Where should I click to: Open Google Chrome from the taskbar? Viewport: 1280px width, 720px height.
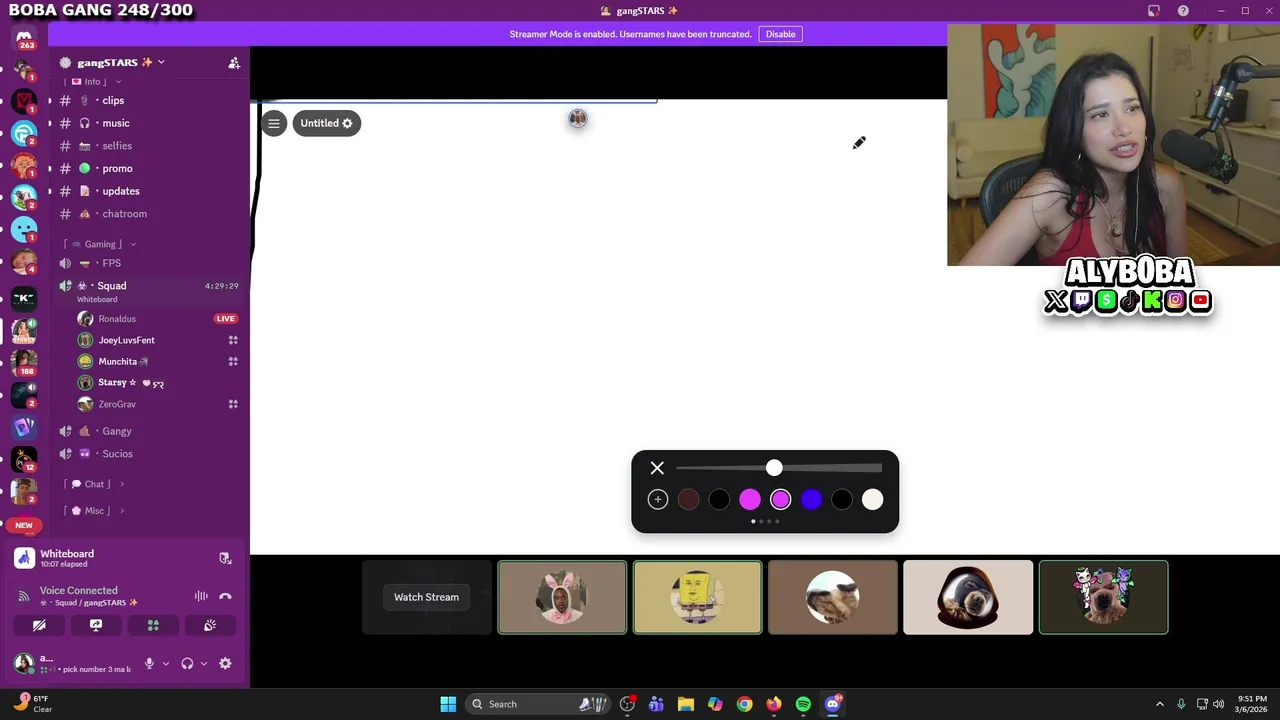pyautogui.click(x=744, y=704)
